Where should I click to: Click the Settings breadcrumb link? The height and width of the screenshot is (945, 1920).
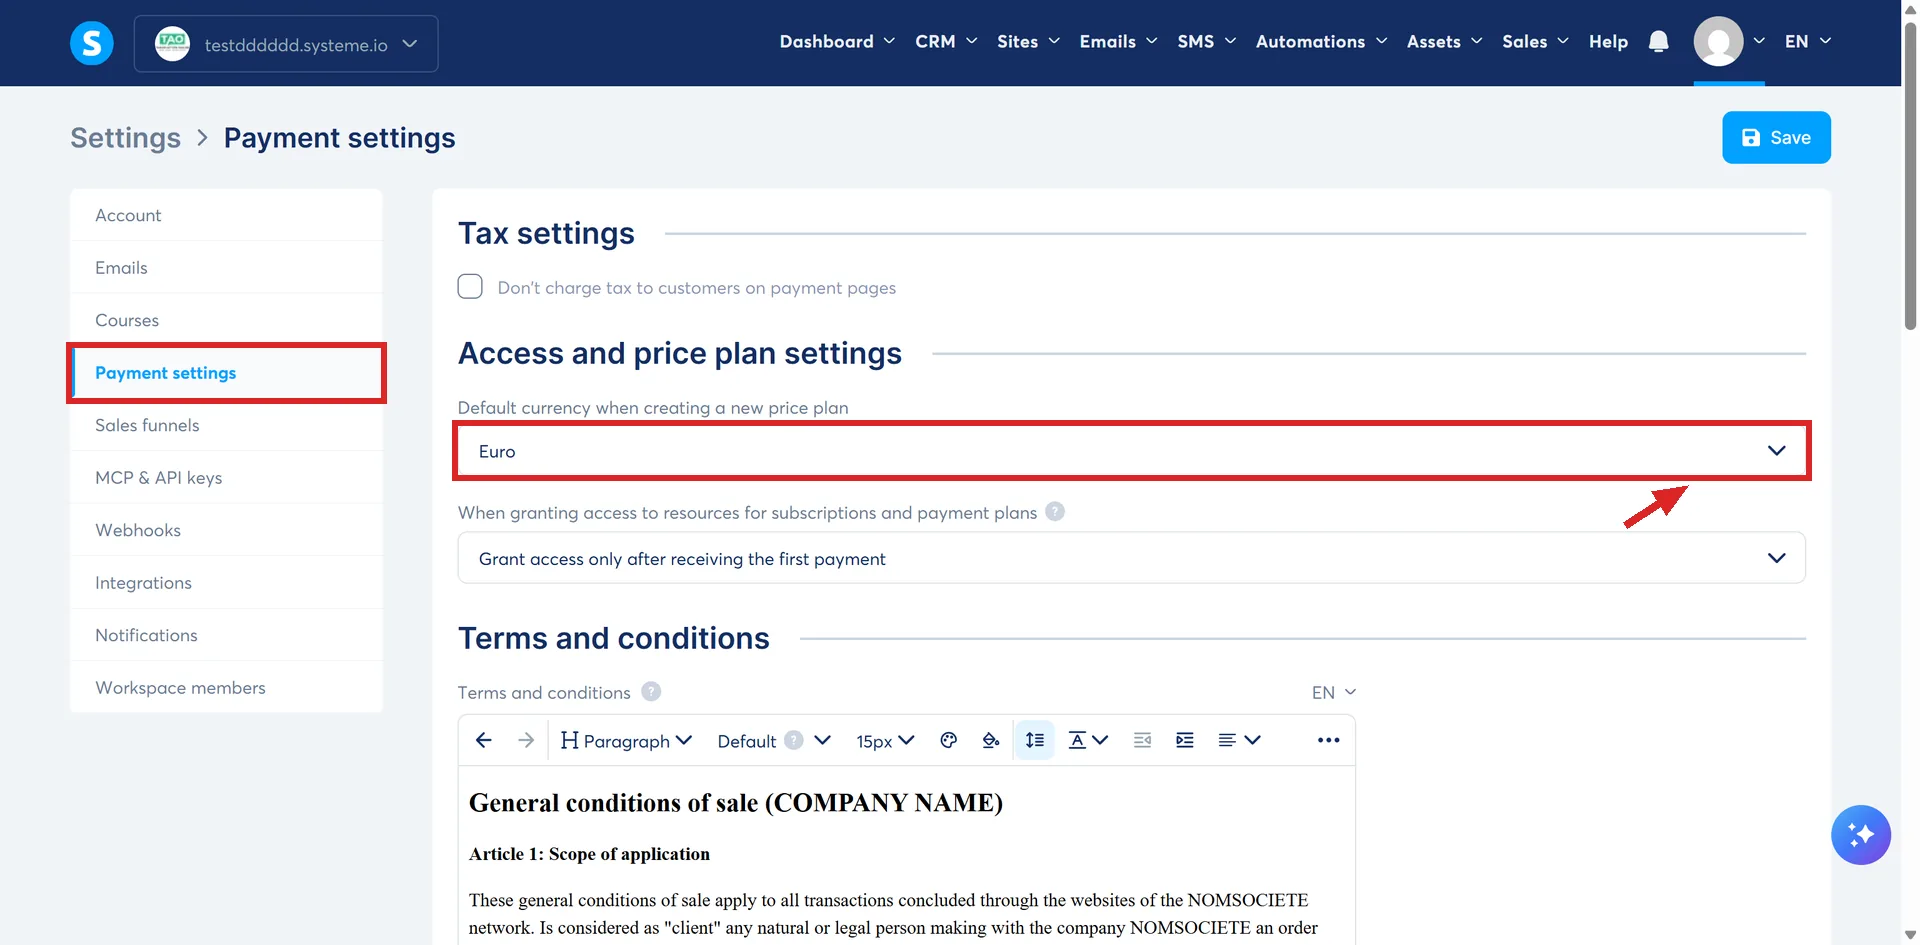(x=126, y=137)
